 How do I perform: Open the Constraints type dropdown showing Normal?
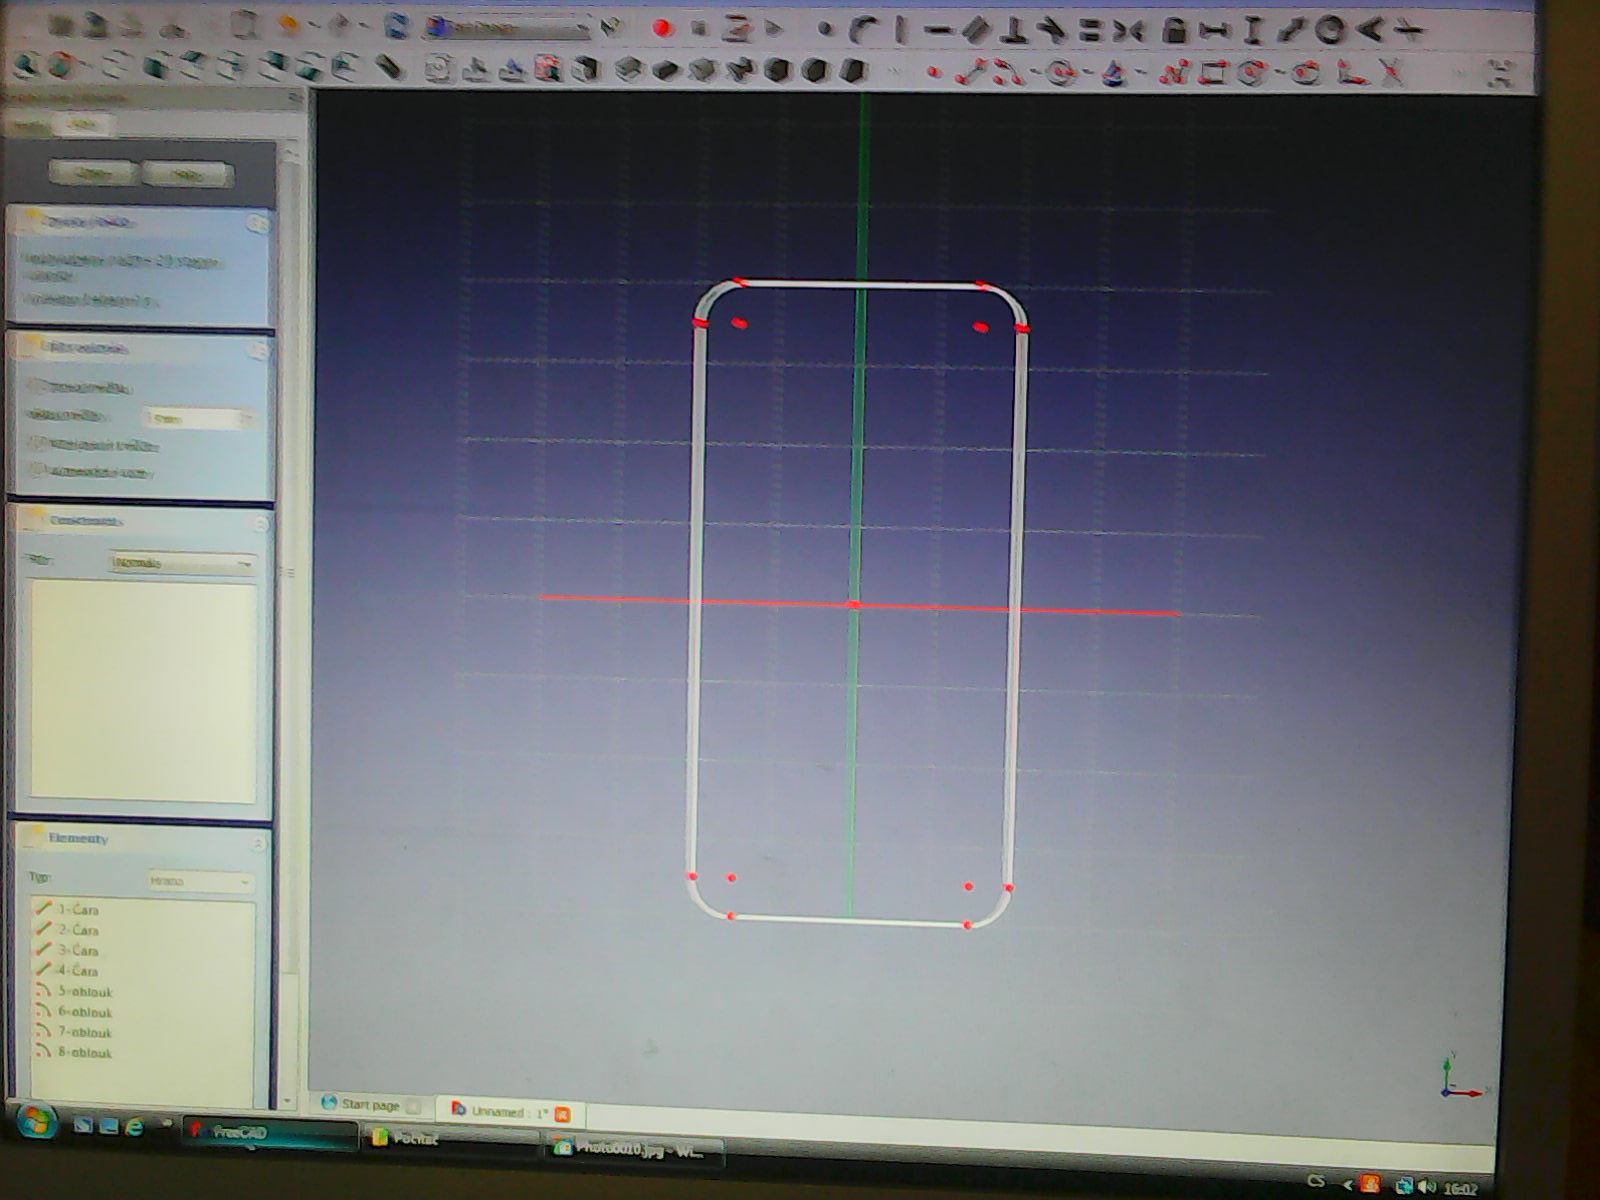pyautogui.click(x=183, y=564)
